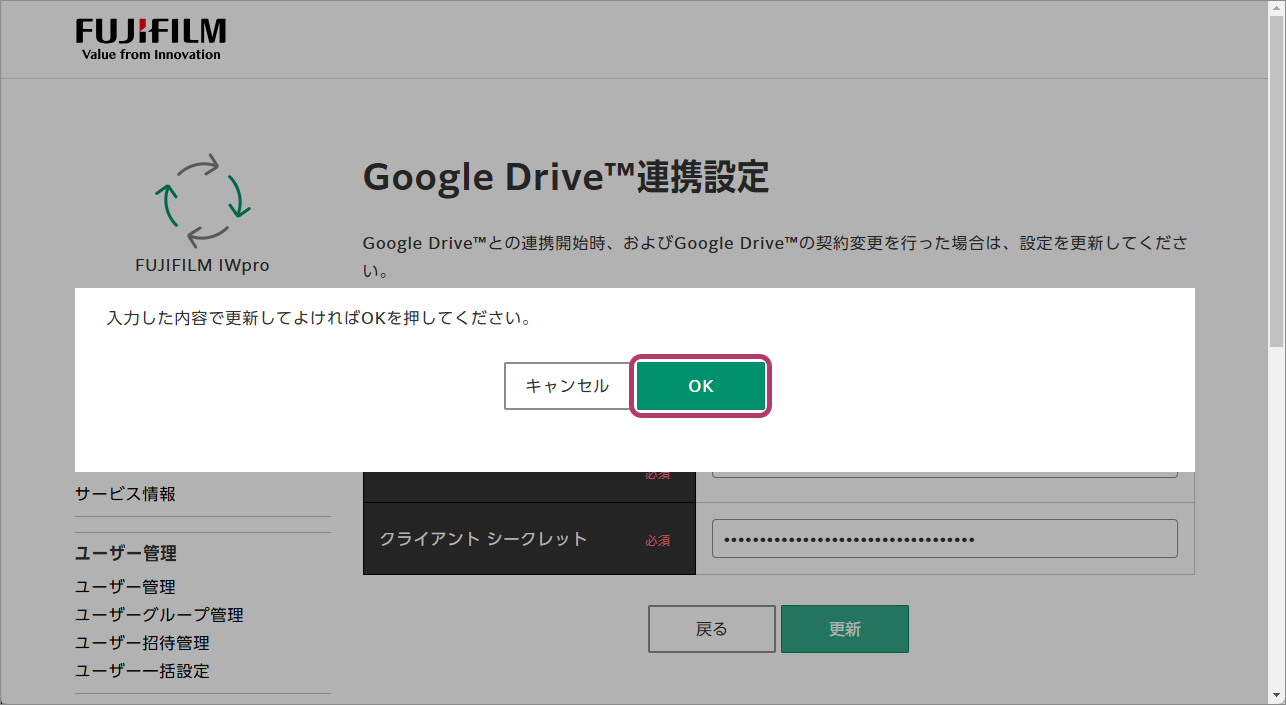Viewport: 1286px width, 705px height.
Task: Go to ユーザーグループ管理
Action: pyautogui.click(x=159, y=615)
